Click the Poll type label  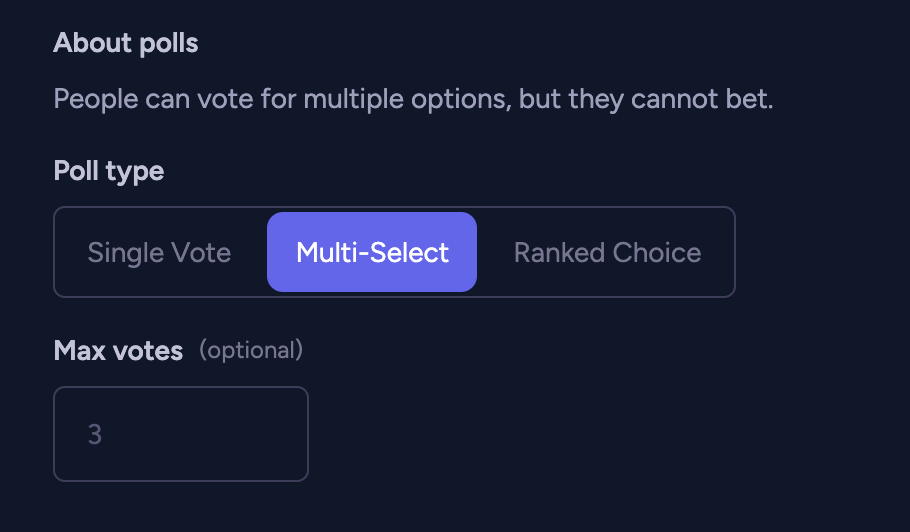click(x=109, y=171)
